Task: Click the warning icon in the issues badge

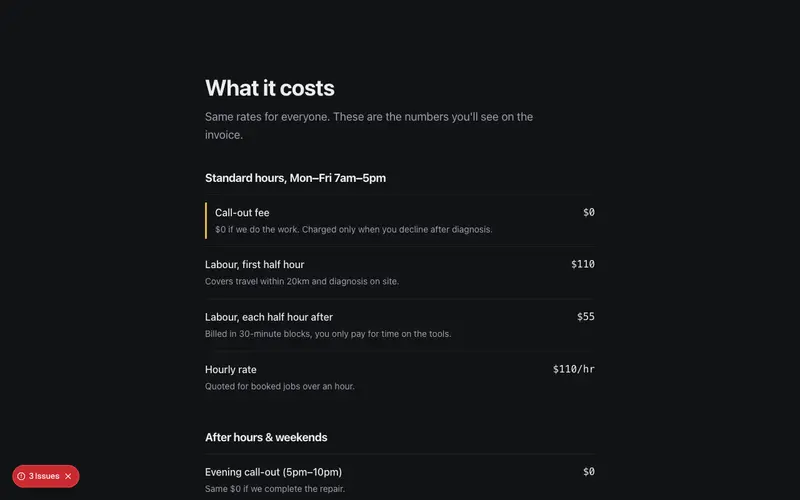Action: tap(21, 476)
